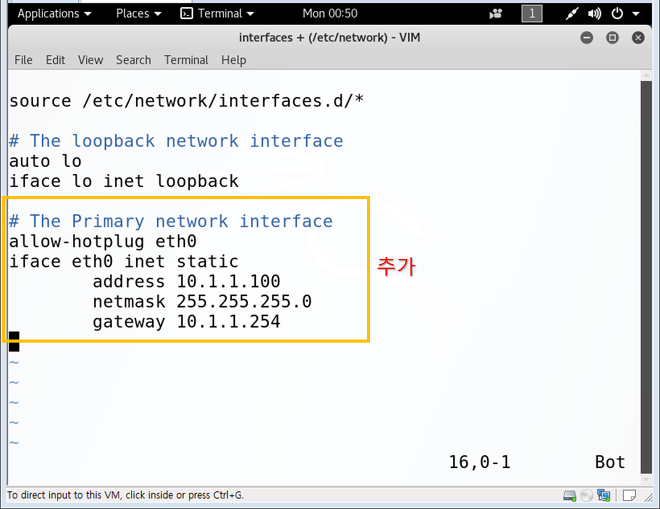Click the 'iface eth0 inet static' line

point(124,261)
